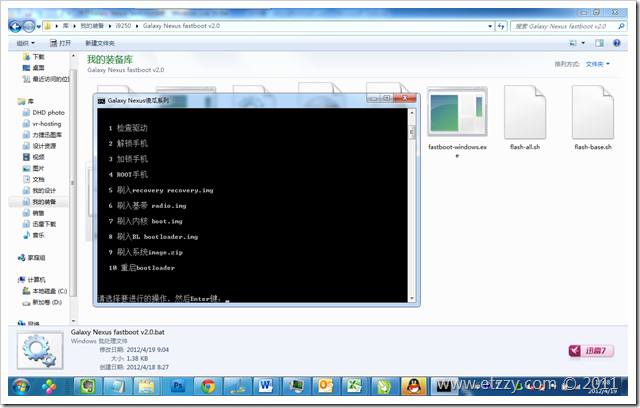Click the colorful flower icon in taskbar
The width and height of the screenshot is (640, 408).
[x=49, y=386]
